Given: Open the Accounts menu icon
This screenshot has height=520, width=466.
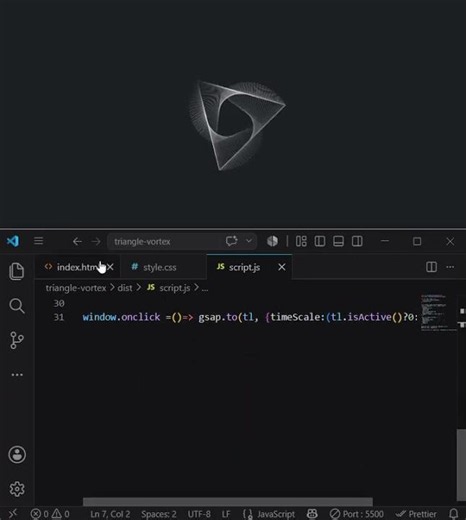Looking at the screenshot, I should tap(17, 454).
